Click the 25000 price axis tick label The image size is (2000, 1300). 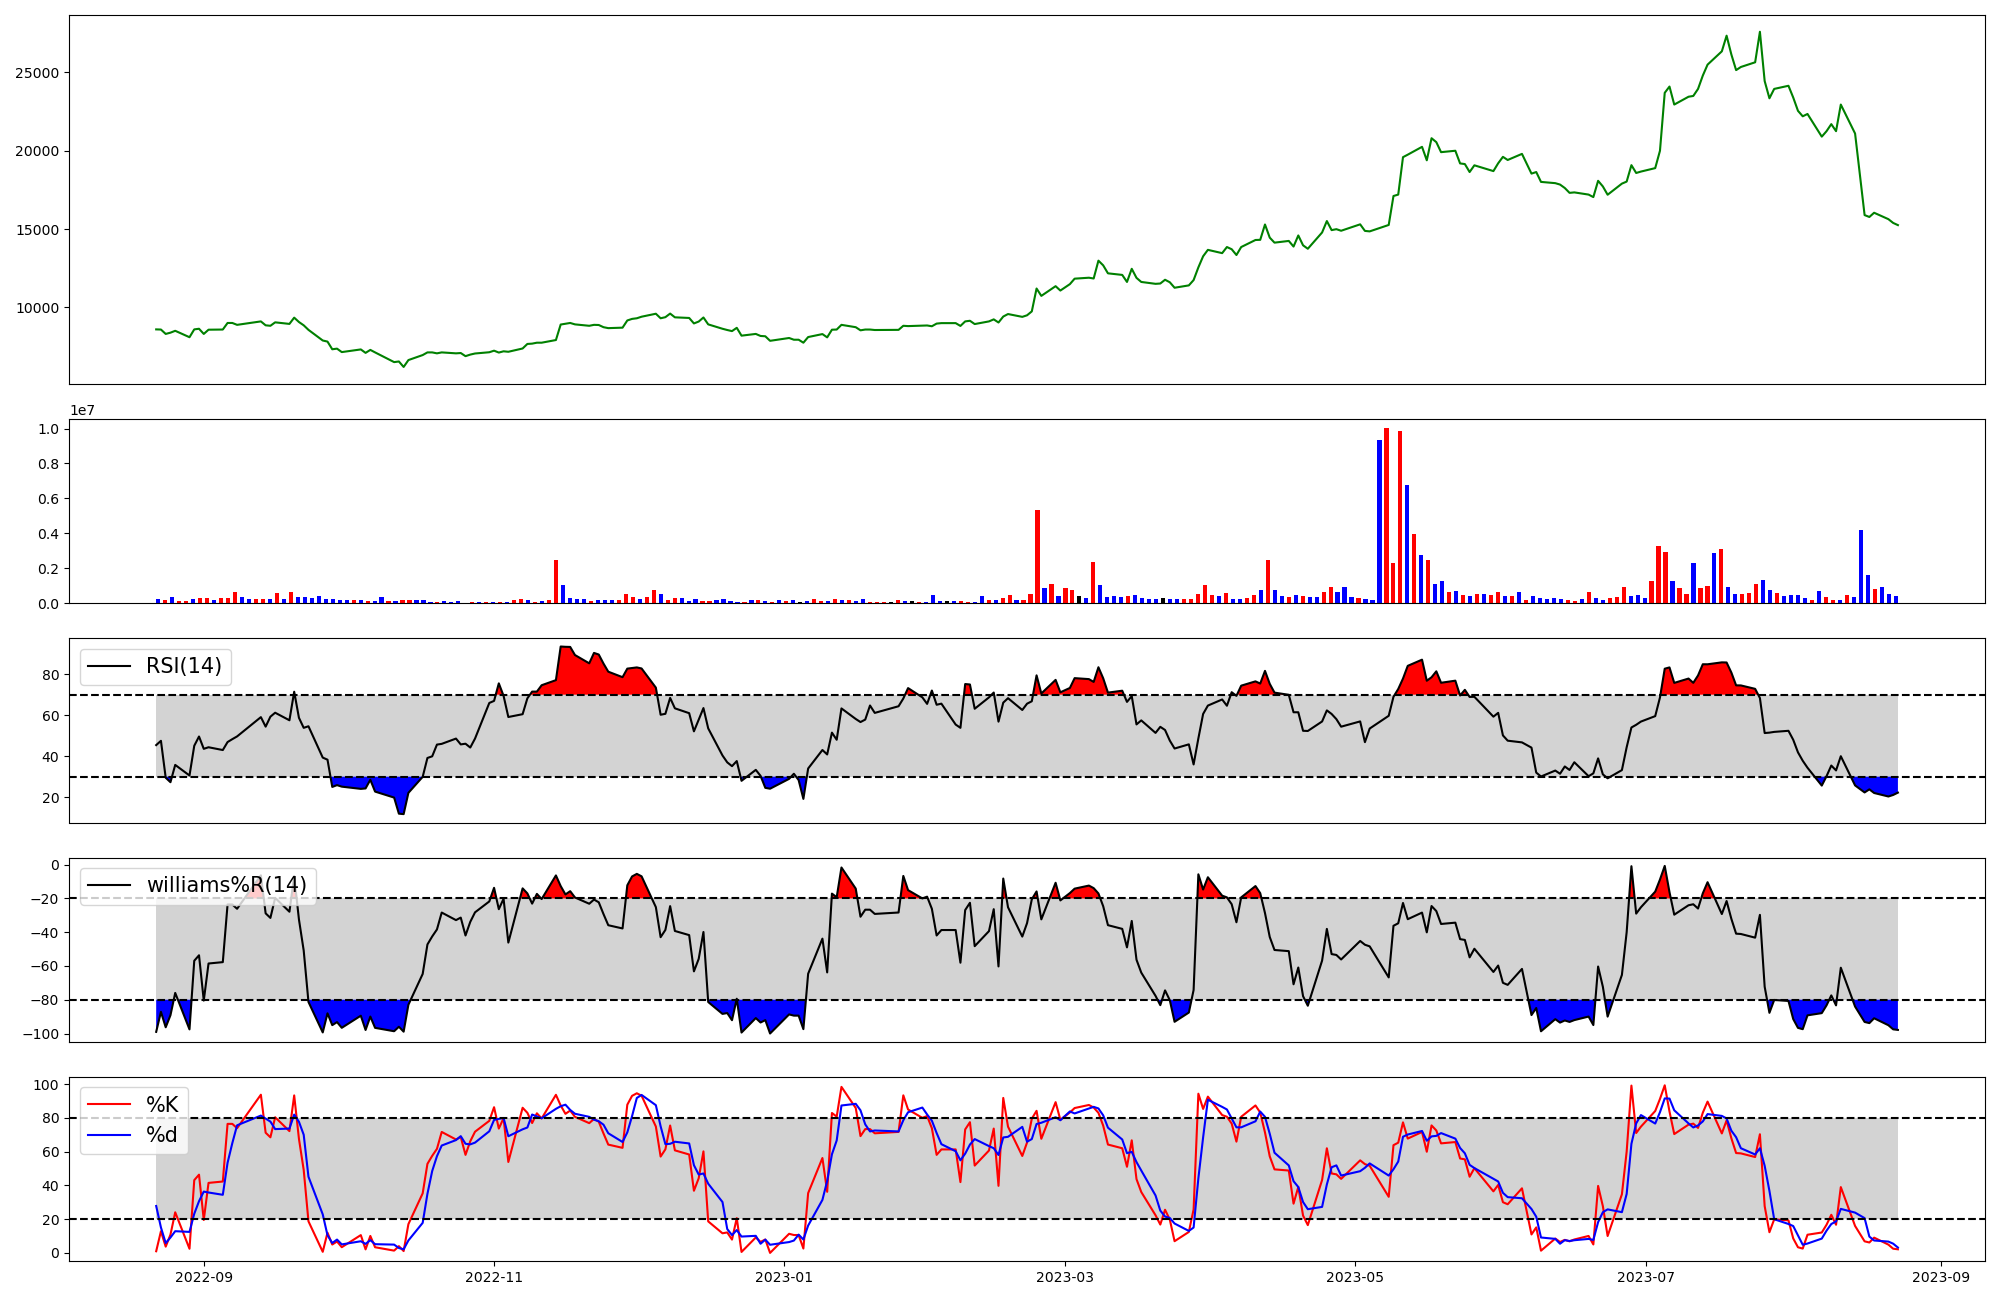coord(37,73)
